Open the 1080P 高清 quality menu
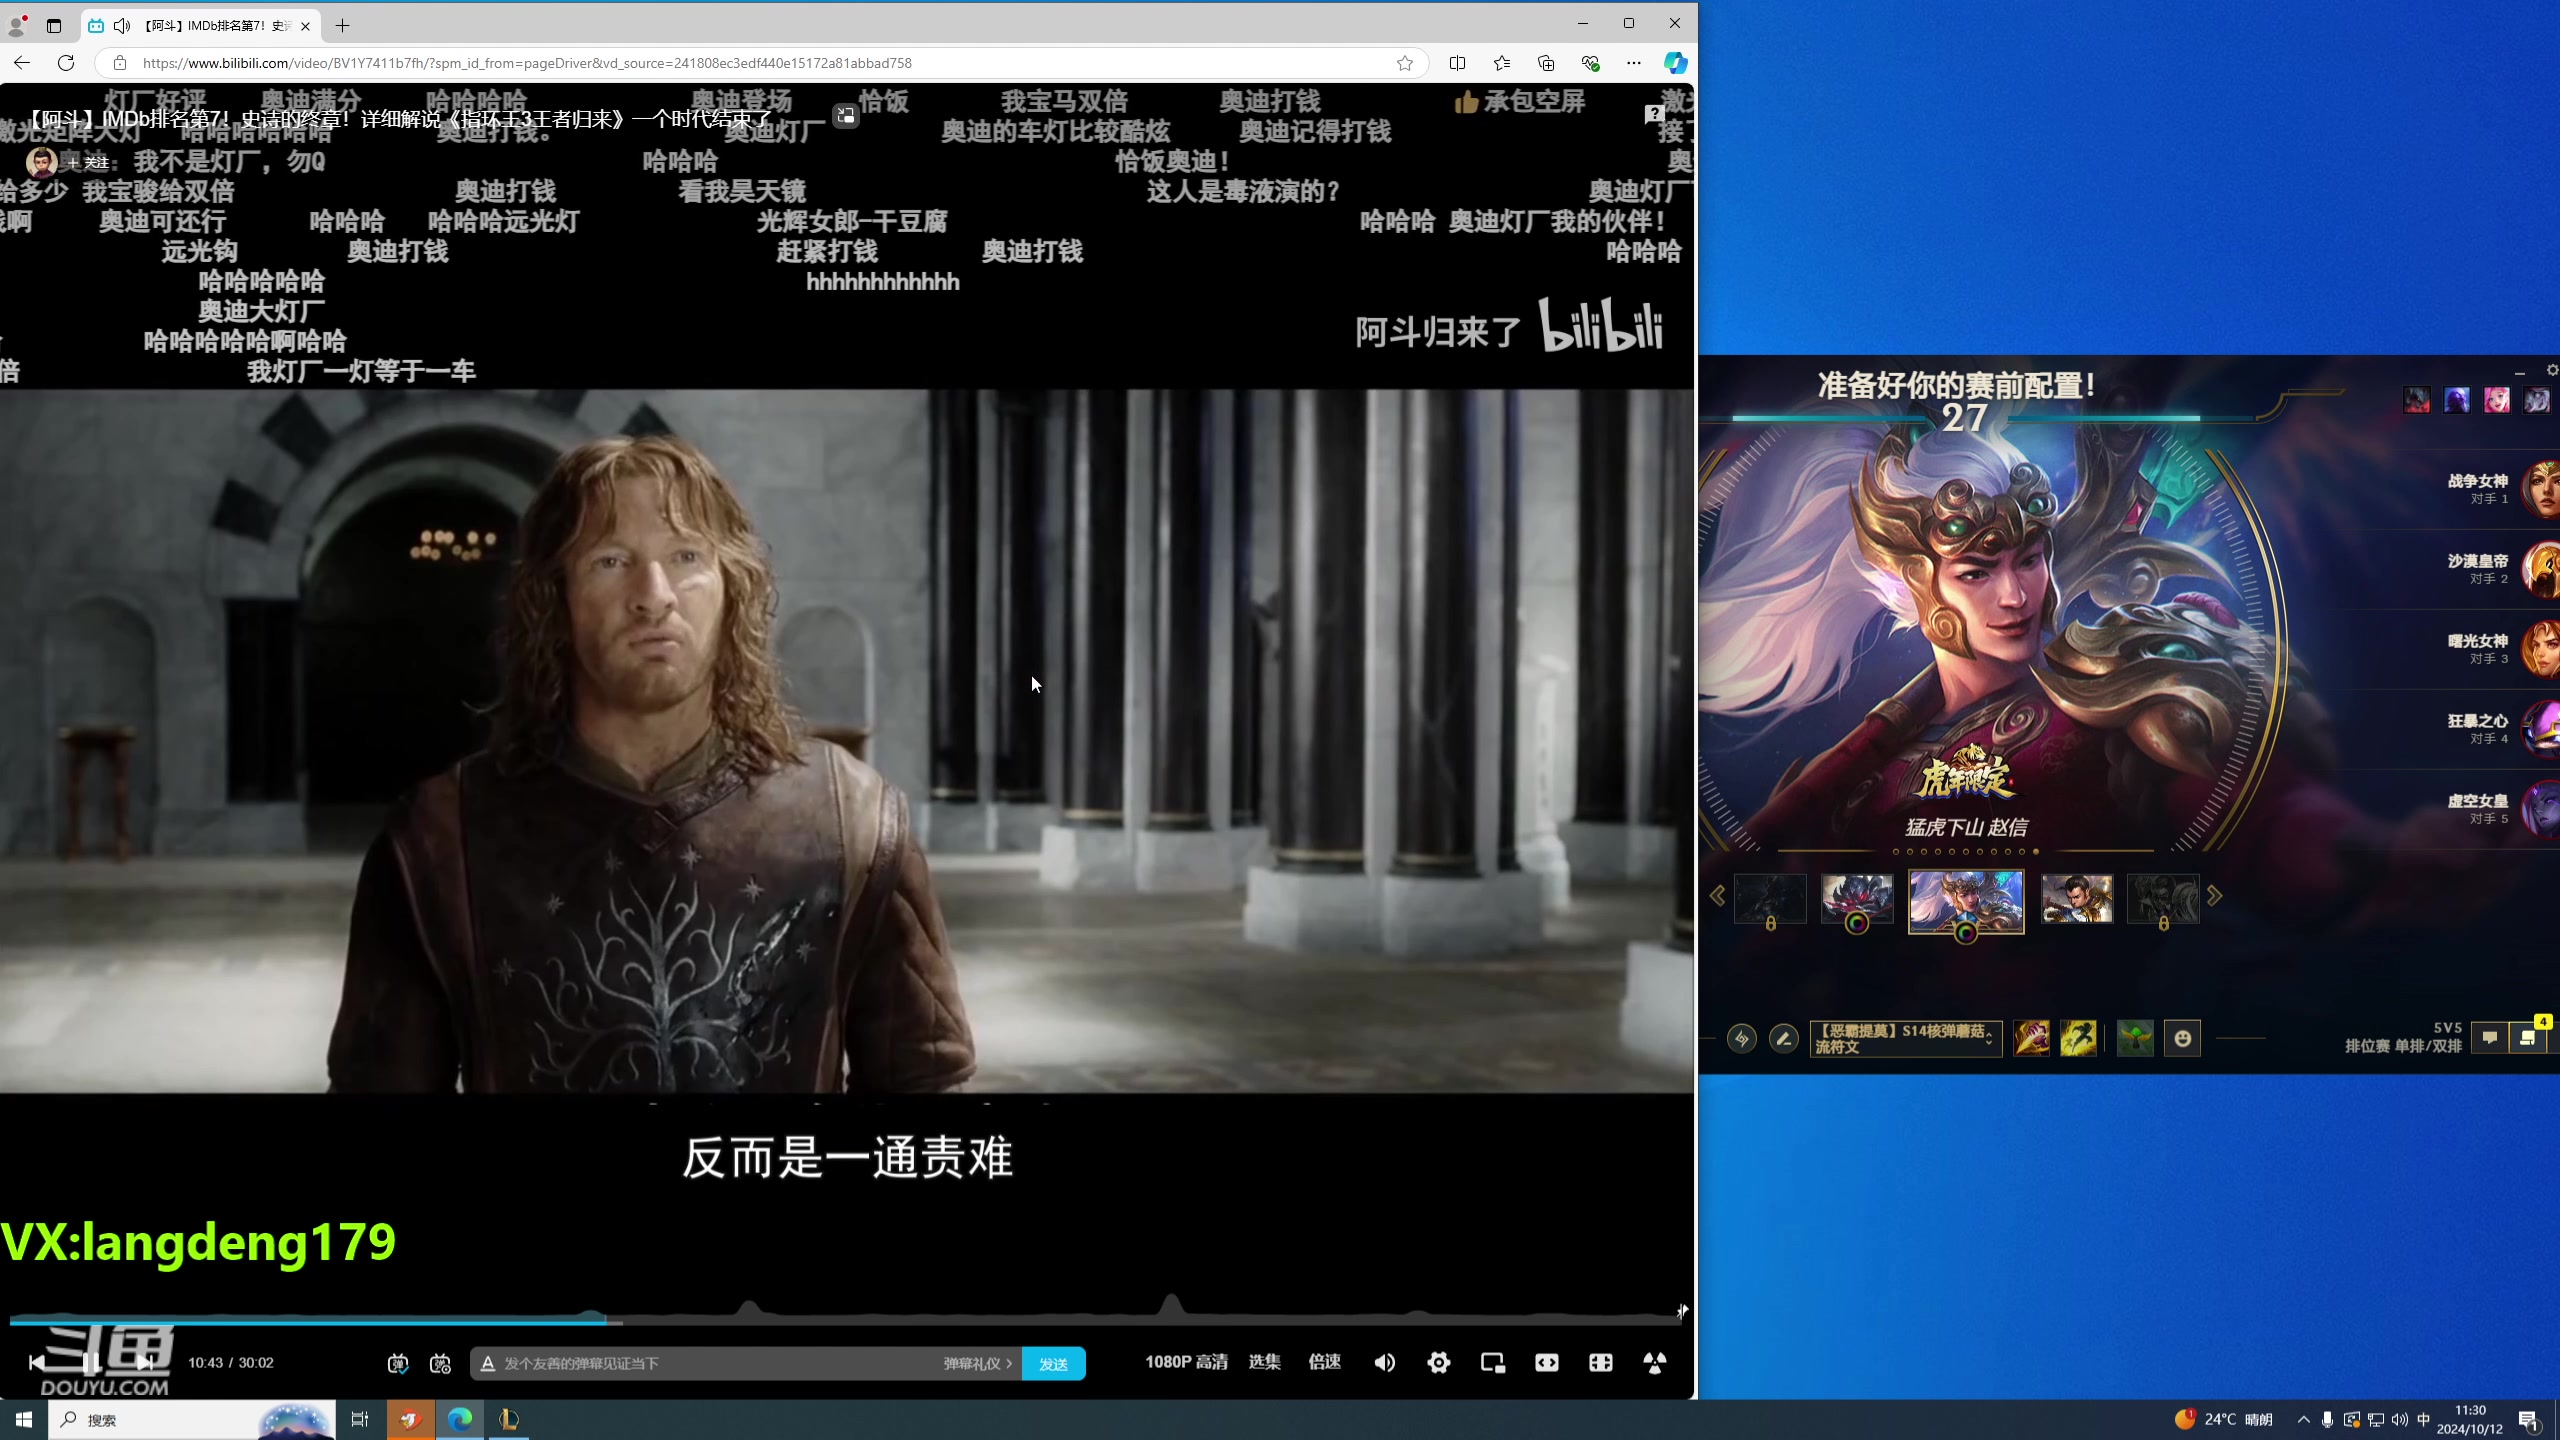 pos(1186,1362)
